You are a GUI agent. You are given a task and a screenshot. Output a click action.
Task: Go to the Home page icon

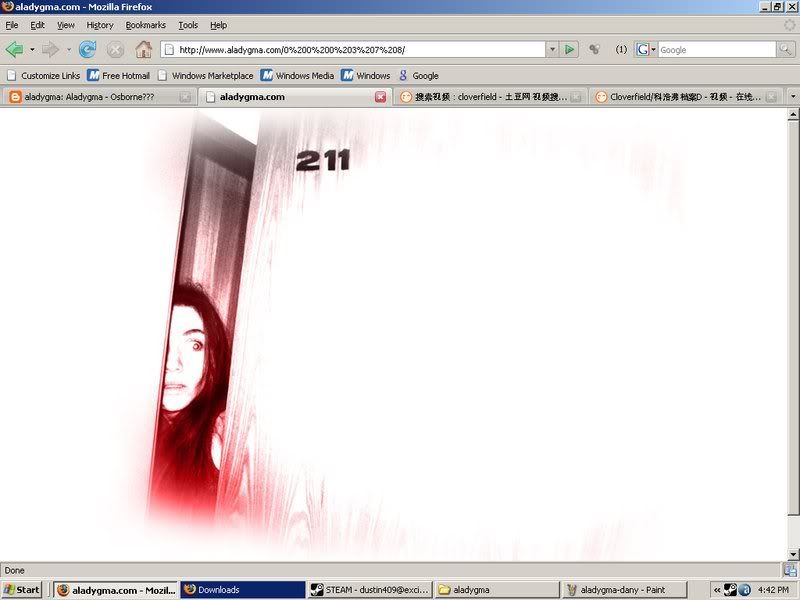point(144,49)
